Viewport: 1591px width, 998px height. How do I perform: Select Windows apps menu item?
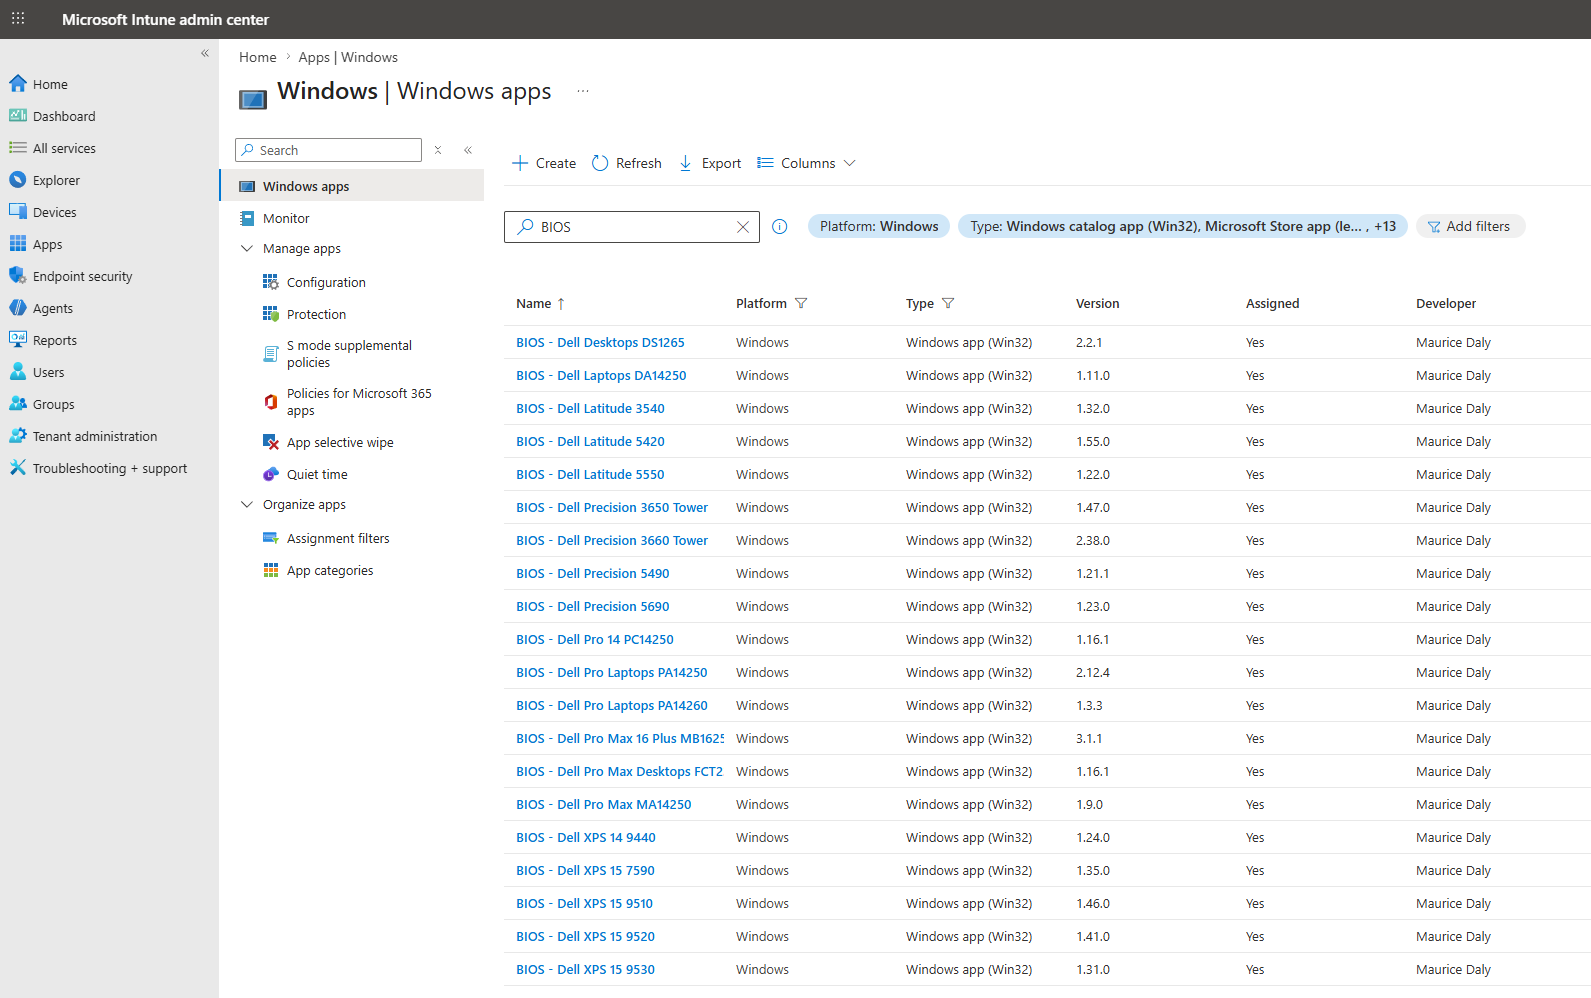coord(352,186)
